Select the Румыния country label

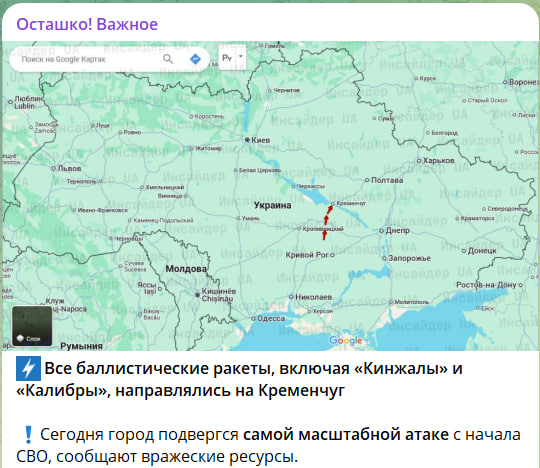tap(82, 346)
